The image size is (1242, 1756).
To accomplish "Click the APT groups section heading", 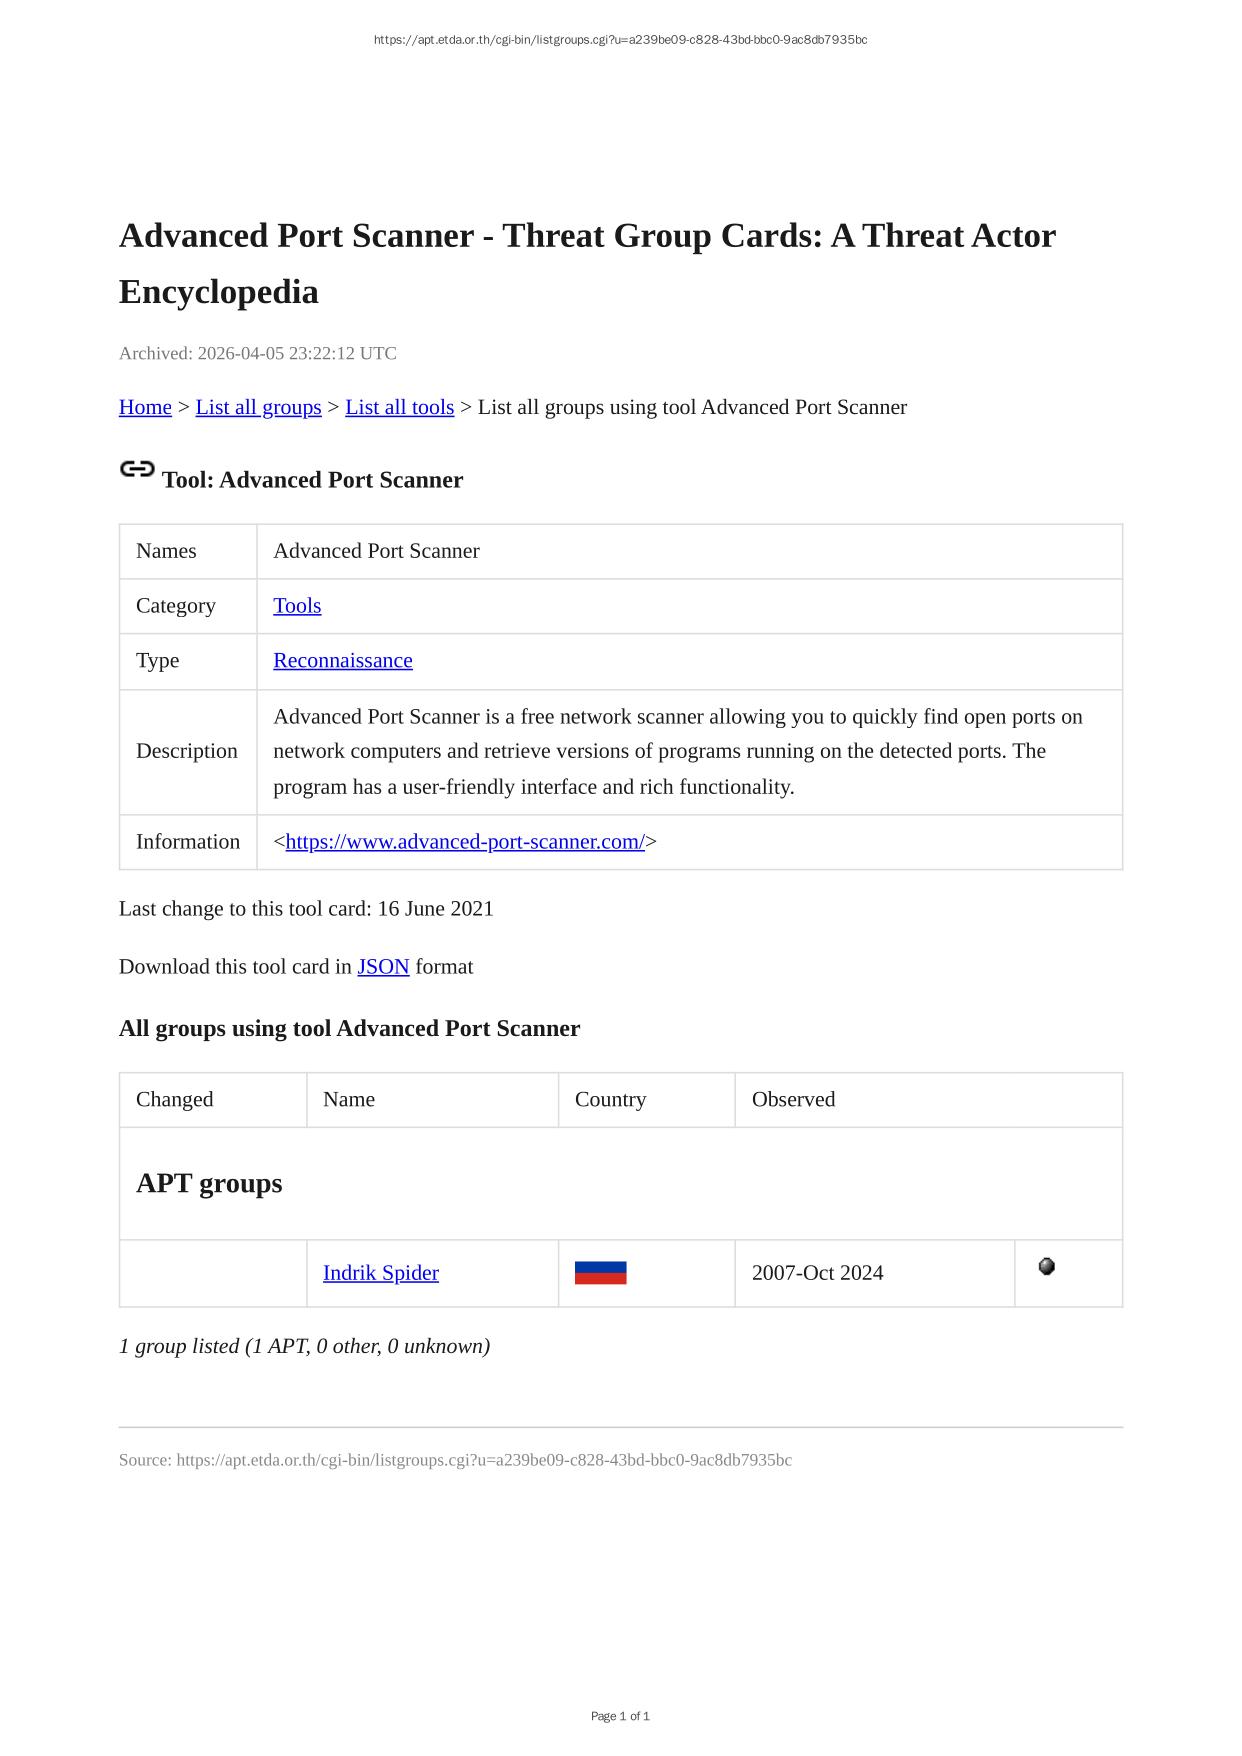I will coord(209,1183).
